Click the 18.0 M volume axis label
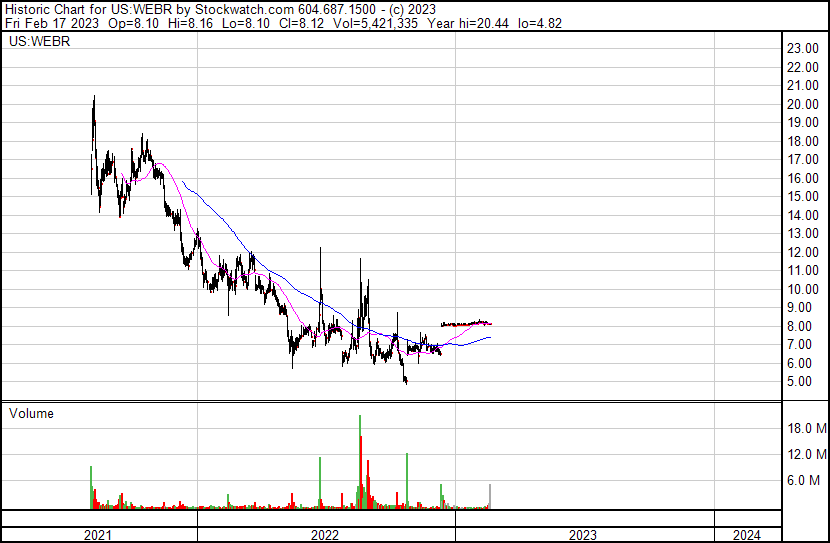830x543 pixels. (806, 428)
